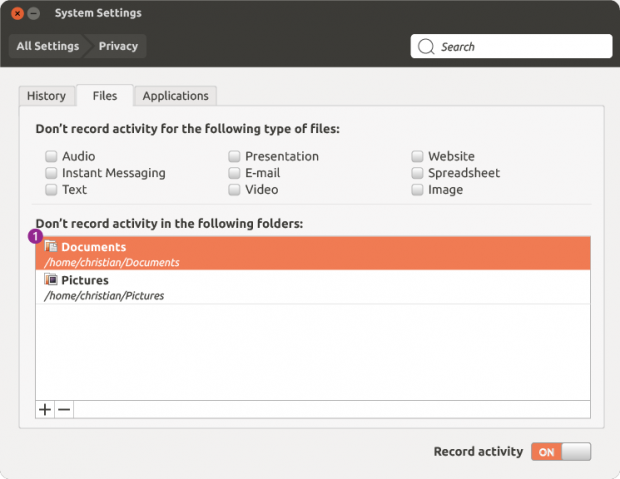Check the Audio file type box
620x479 pixels.
pyautogui.click(x=51, y=156)
